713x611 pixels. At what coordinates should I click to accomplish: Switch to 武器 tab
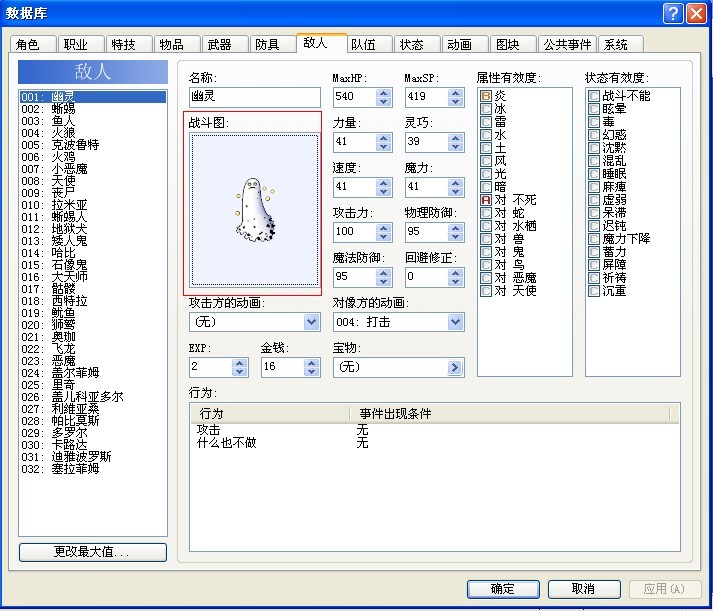[x=225, y=45]
